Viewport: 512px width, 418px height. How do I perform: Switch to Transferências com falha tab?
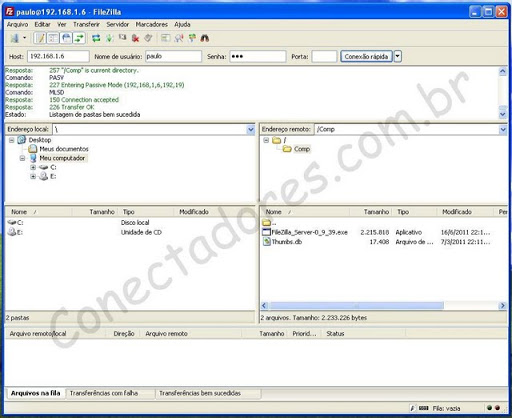(110, 393)
